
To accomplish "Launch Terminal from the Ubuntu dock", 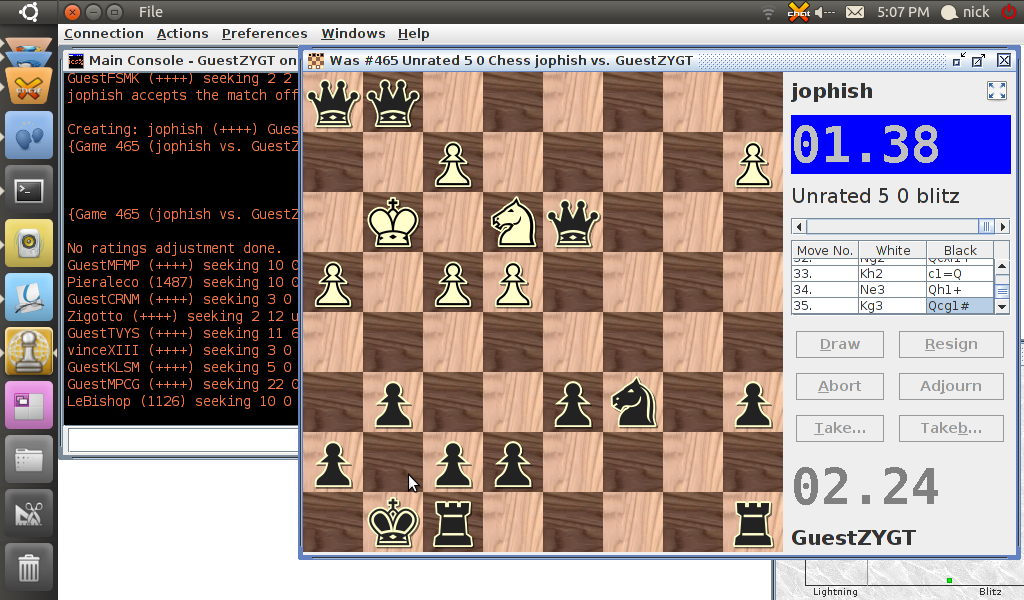I will [x=29, y=189].
